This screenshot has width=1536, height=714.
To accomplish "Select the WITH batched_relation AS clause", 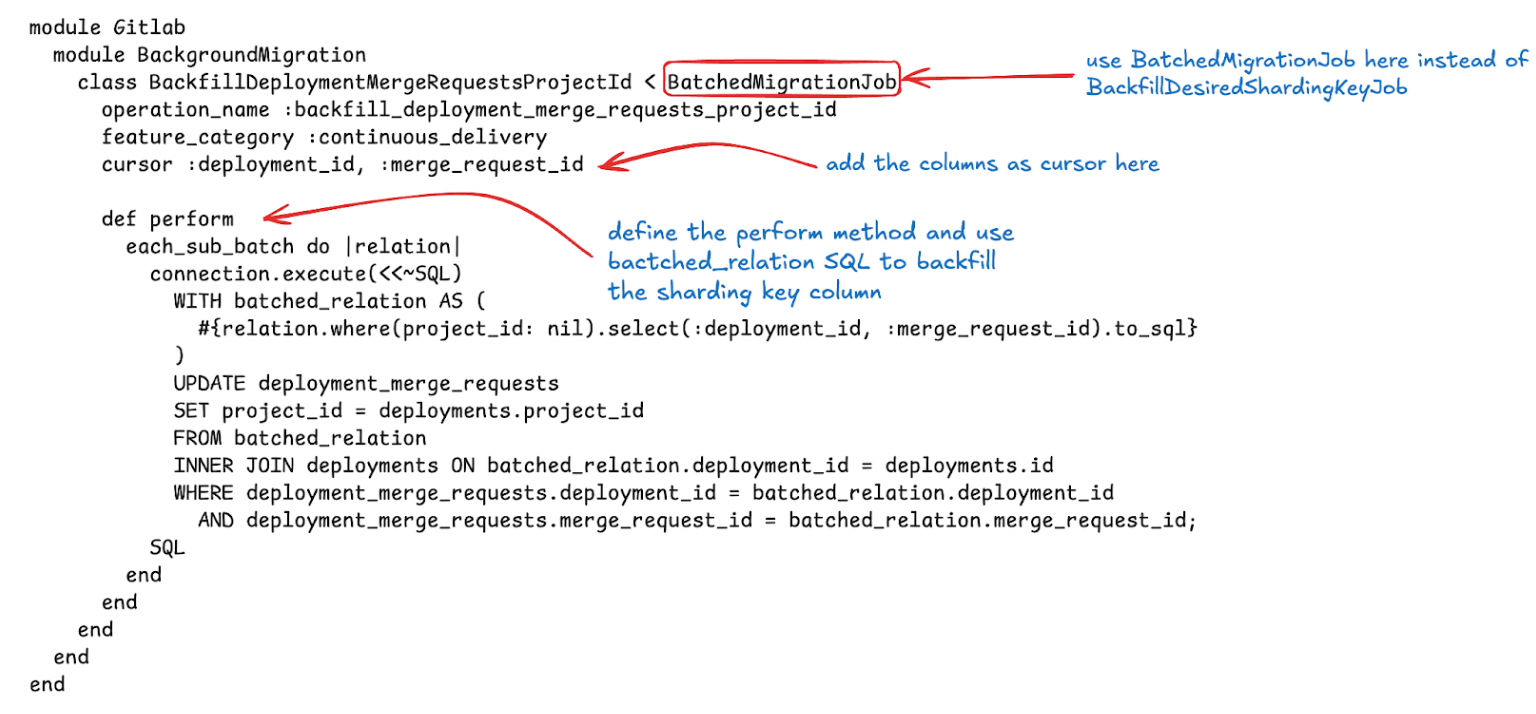I will 322,300.
